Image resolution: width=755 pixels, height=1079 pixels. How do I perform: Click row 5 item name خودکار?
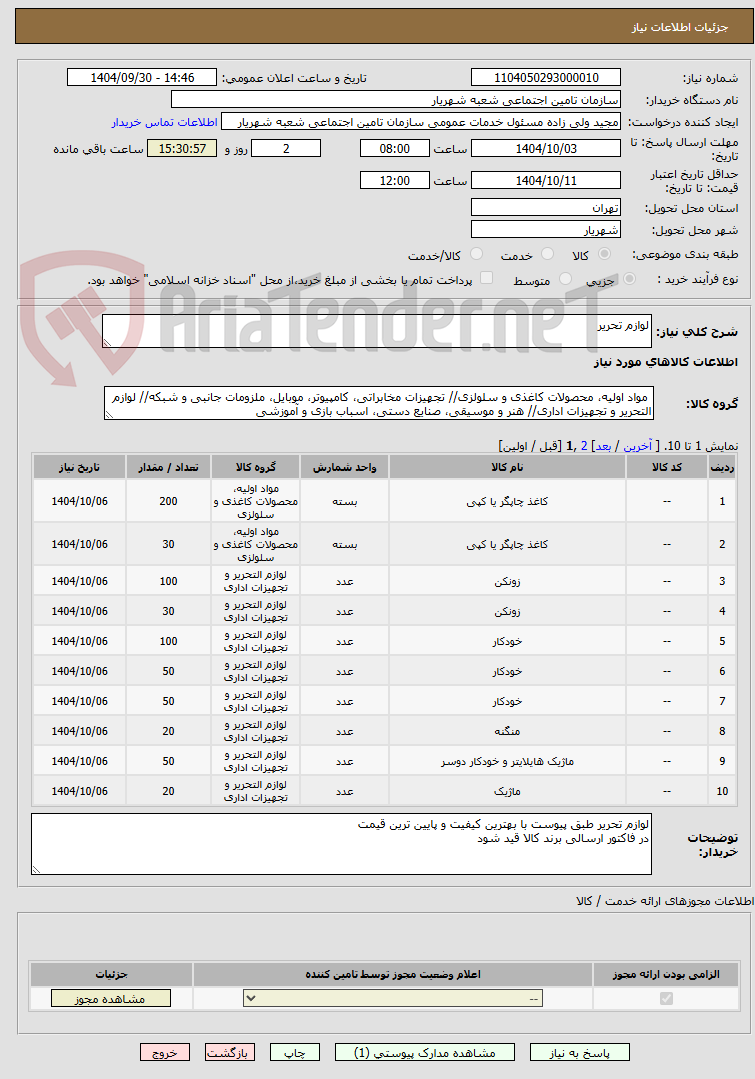tap(507, 641)
